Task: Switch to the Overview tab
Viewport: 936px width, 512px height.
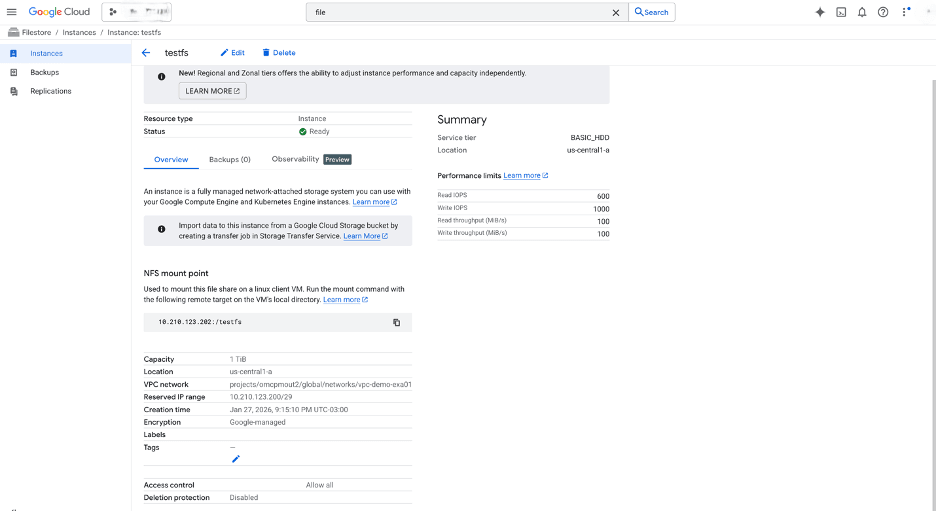Action: (x=171, y=159)
